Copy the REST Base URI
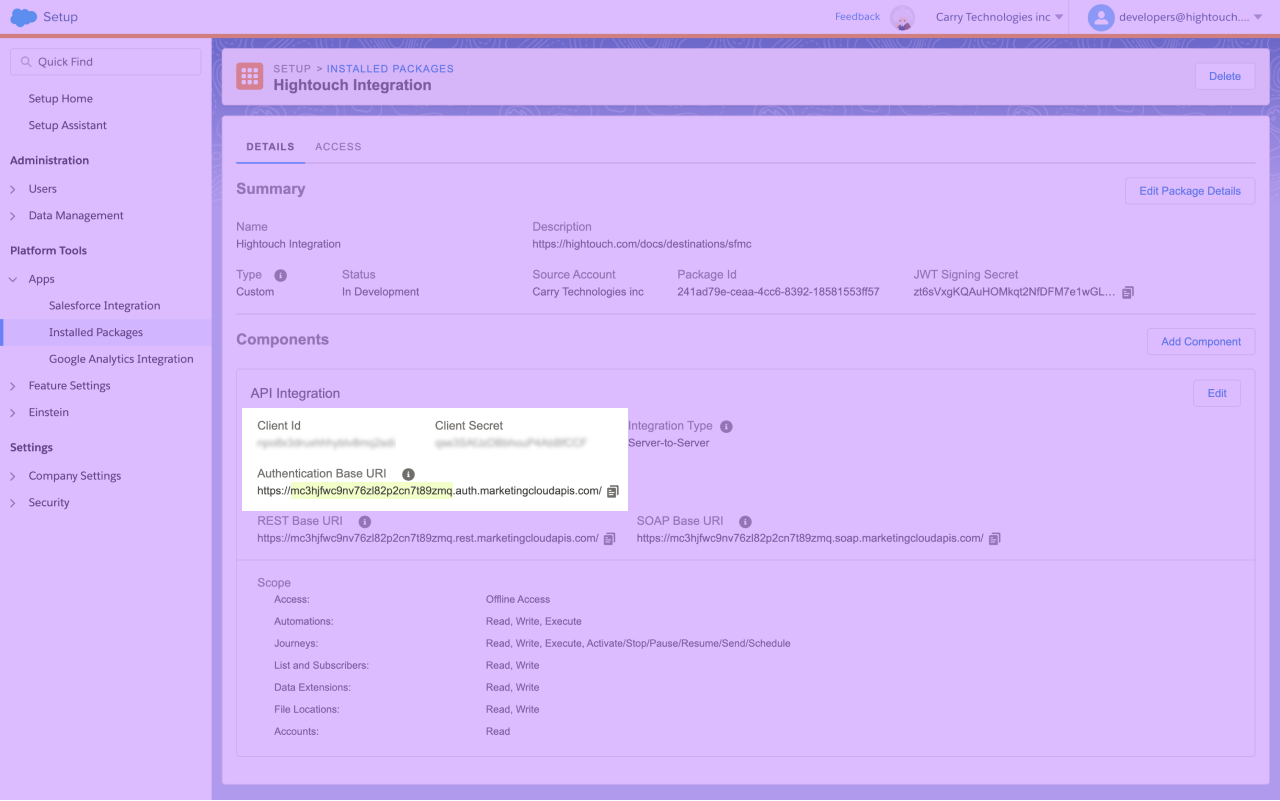1280x801 pixels. [610, 538]
